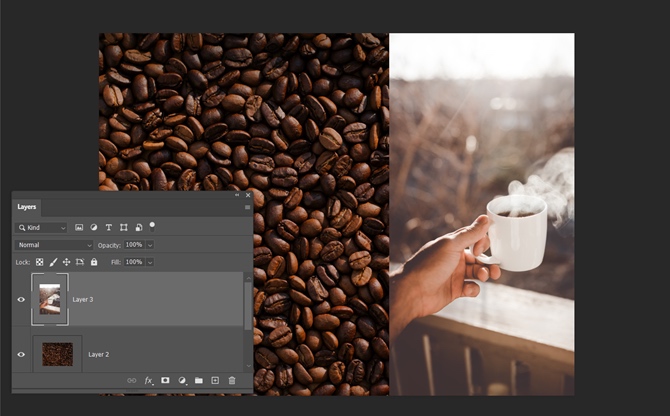Delete layer using trash icon

pos(232,380)
